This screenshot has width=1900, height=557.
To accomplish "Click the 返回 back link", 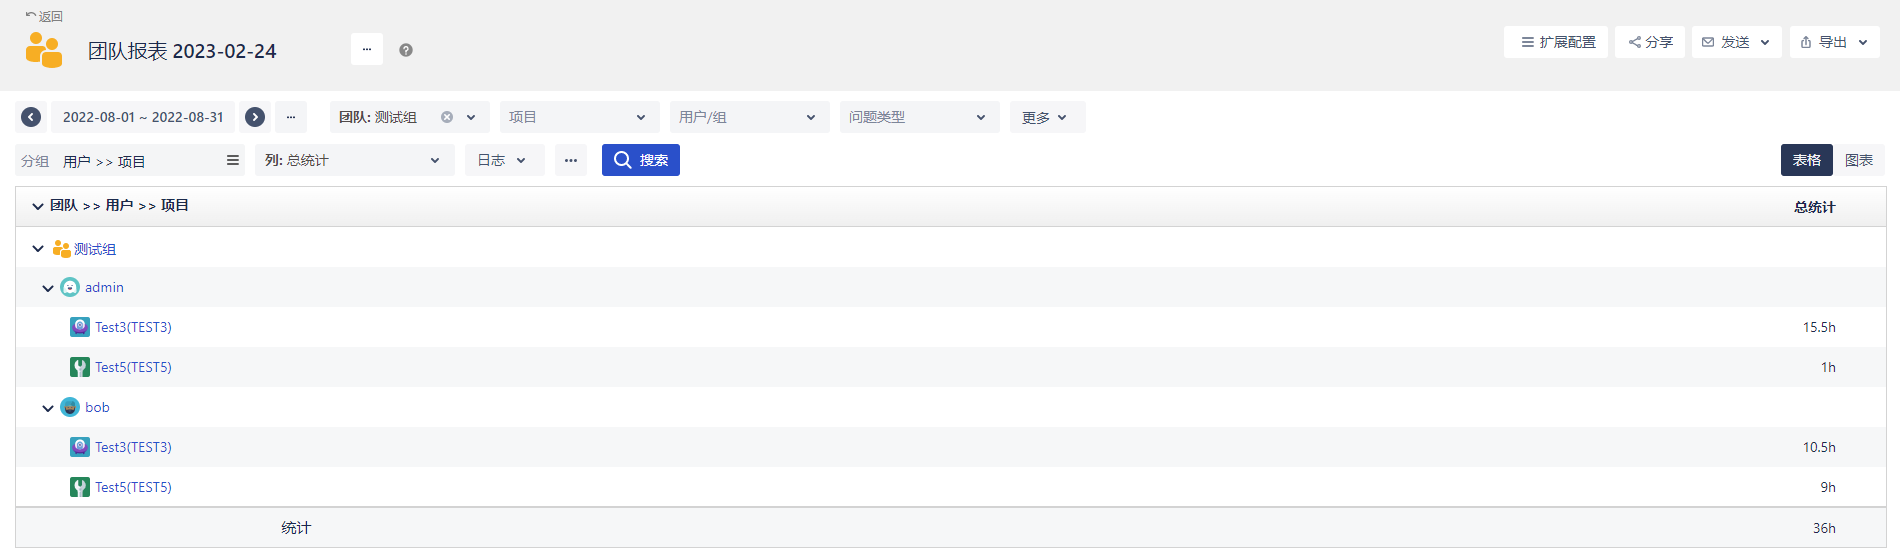I will click(44, 16).
